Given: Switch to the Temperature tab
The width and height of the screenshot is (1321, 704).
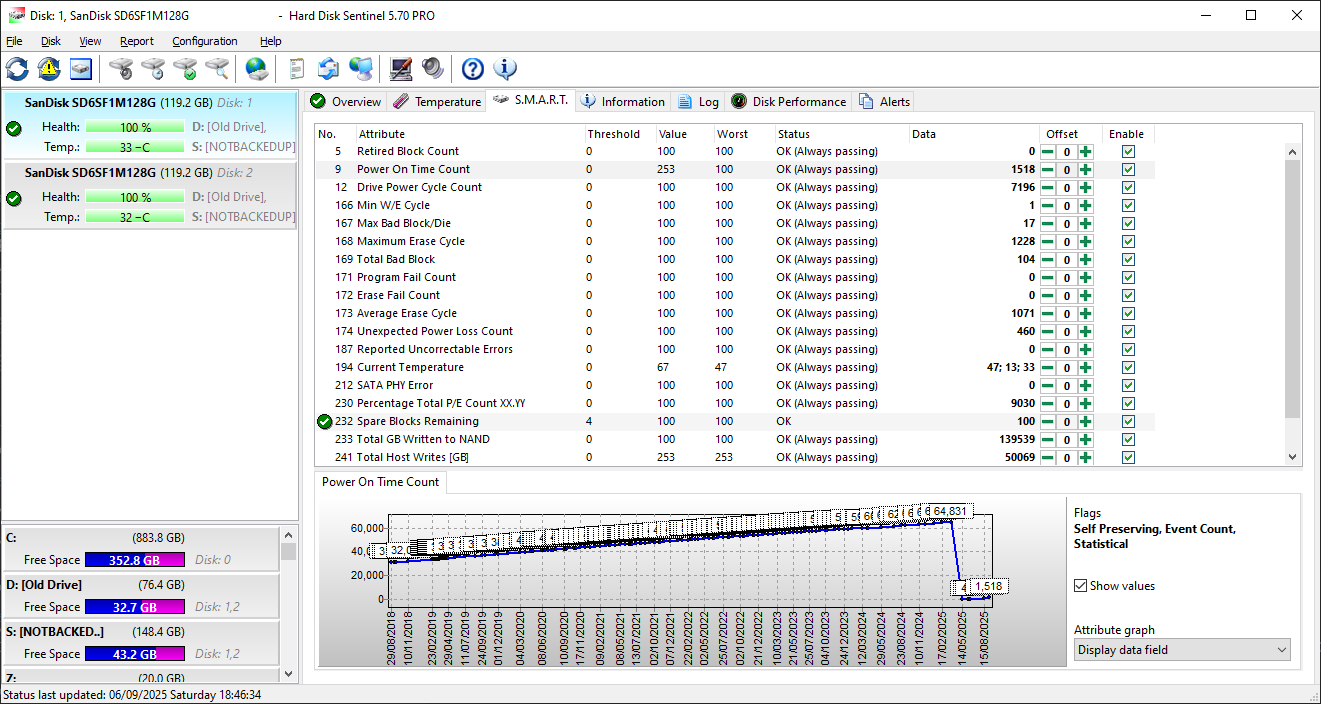Looking at the screenshot, I should 437,102.
